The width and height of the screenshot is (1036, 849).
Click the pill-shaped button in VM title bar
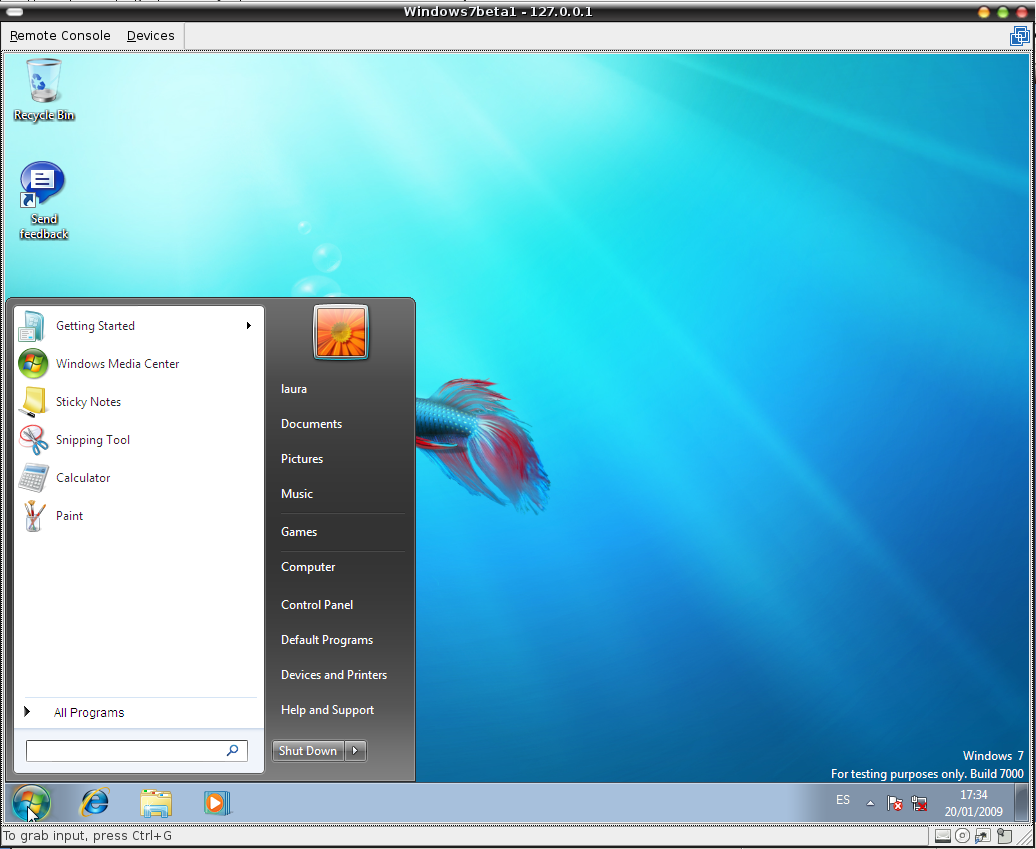click(14, 12)
